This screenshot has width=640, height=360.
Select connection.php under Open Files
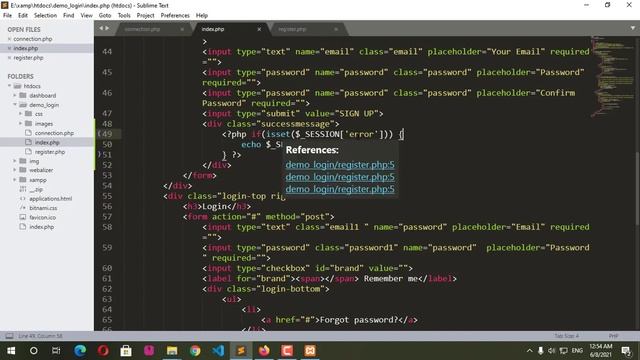click(x=33, y=39)
